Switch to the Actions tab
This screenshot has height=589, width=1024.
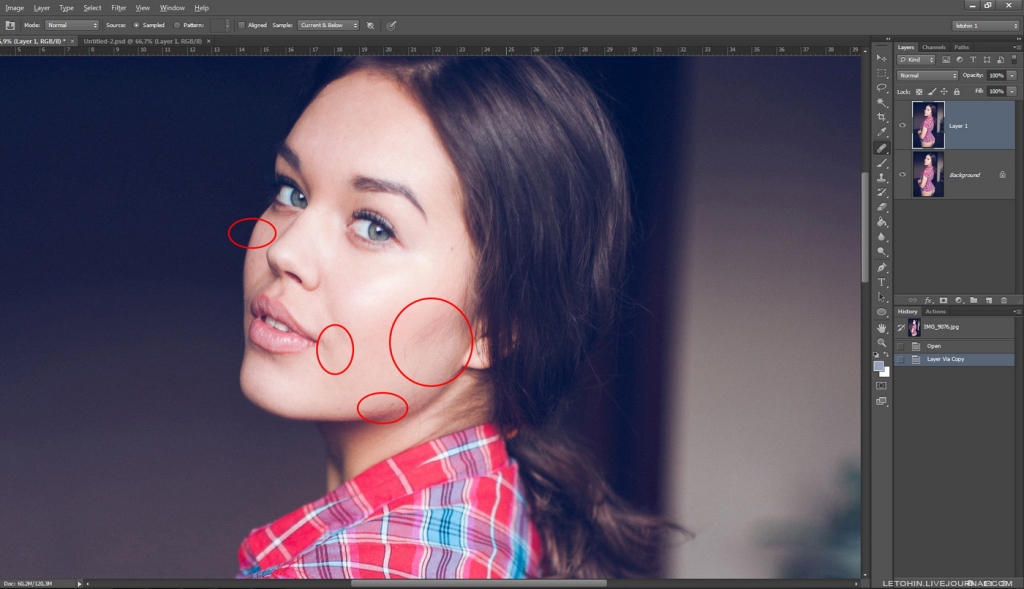click(935, 311)
